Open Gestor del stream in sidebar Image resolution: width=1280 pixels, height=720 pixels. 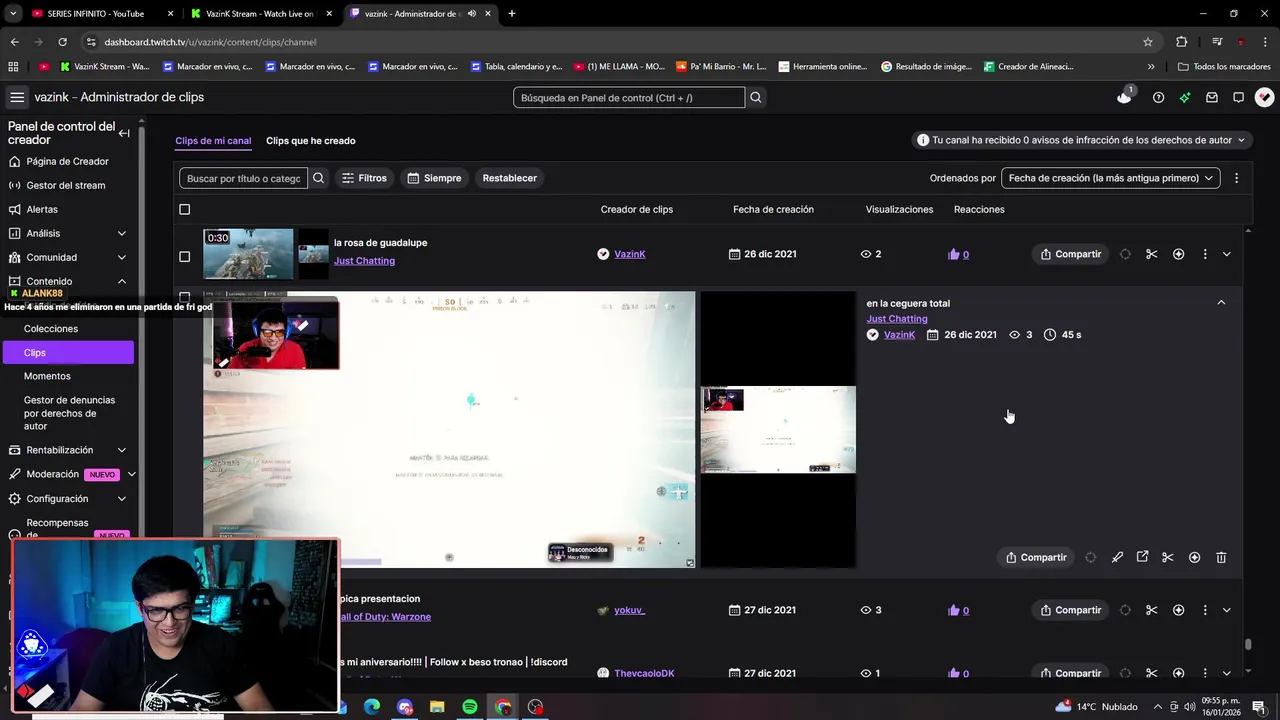coord(65,185)
